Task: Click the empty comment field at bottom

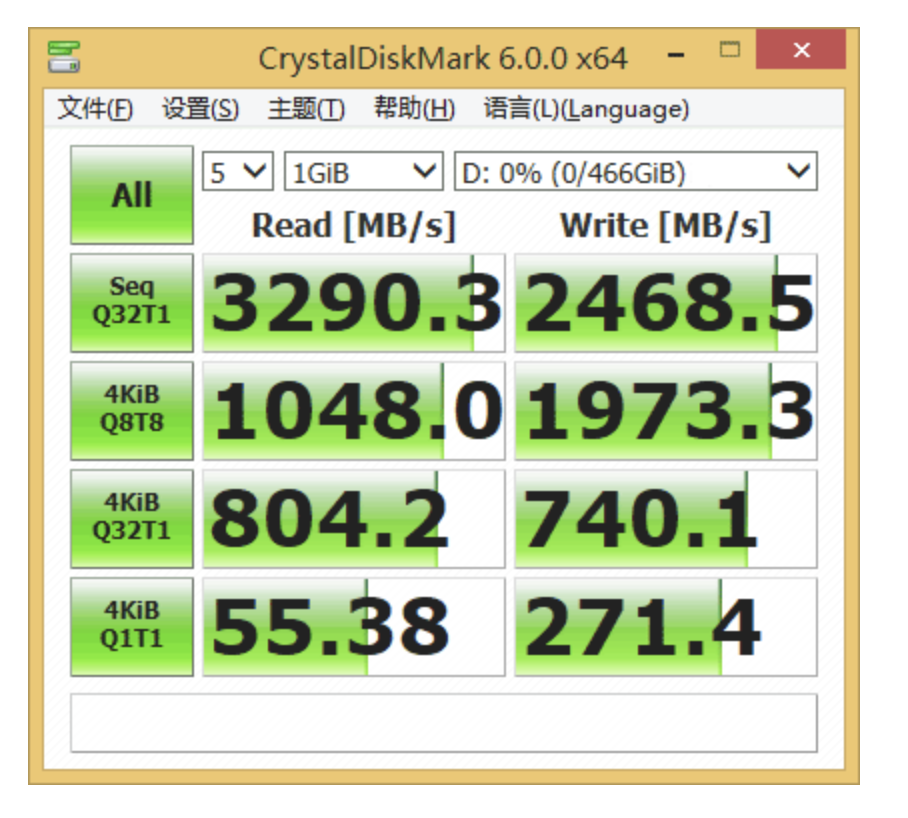Action: pos(444,723)
